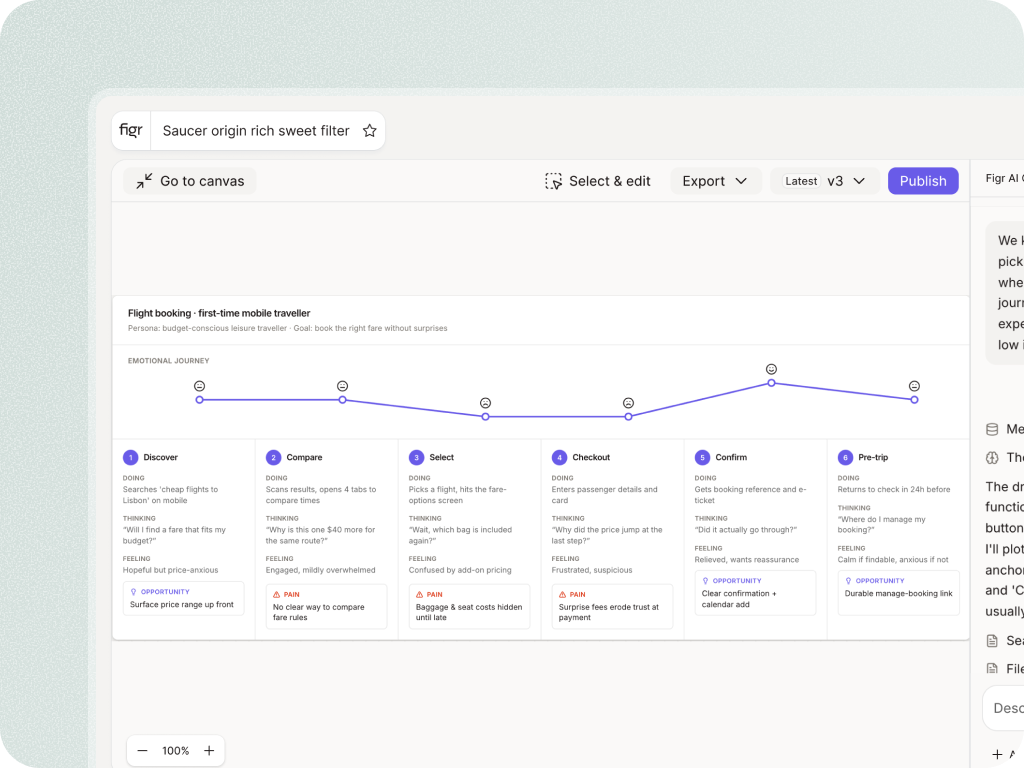Click the step 4 Checkout number badge
The image size is (1024, 768).
(560, 457)
